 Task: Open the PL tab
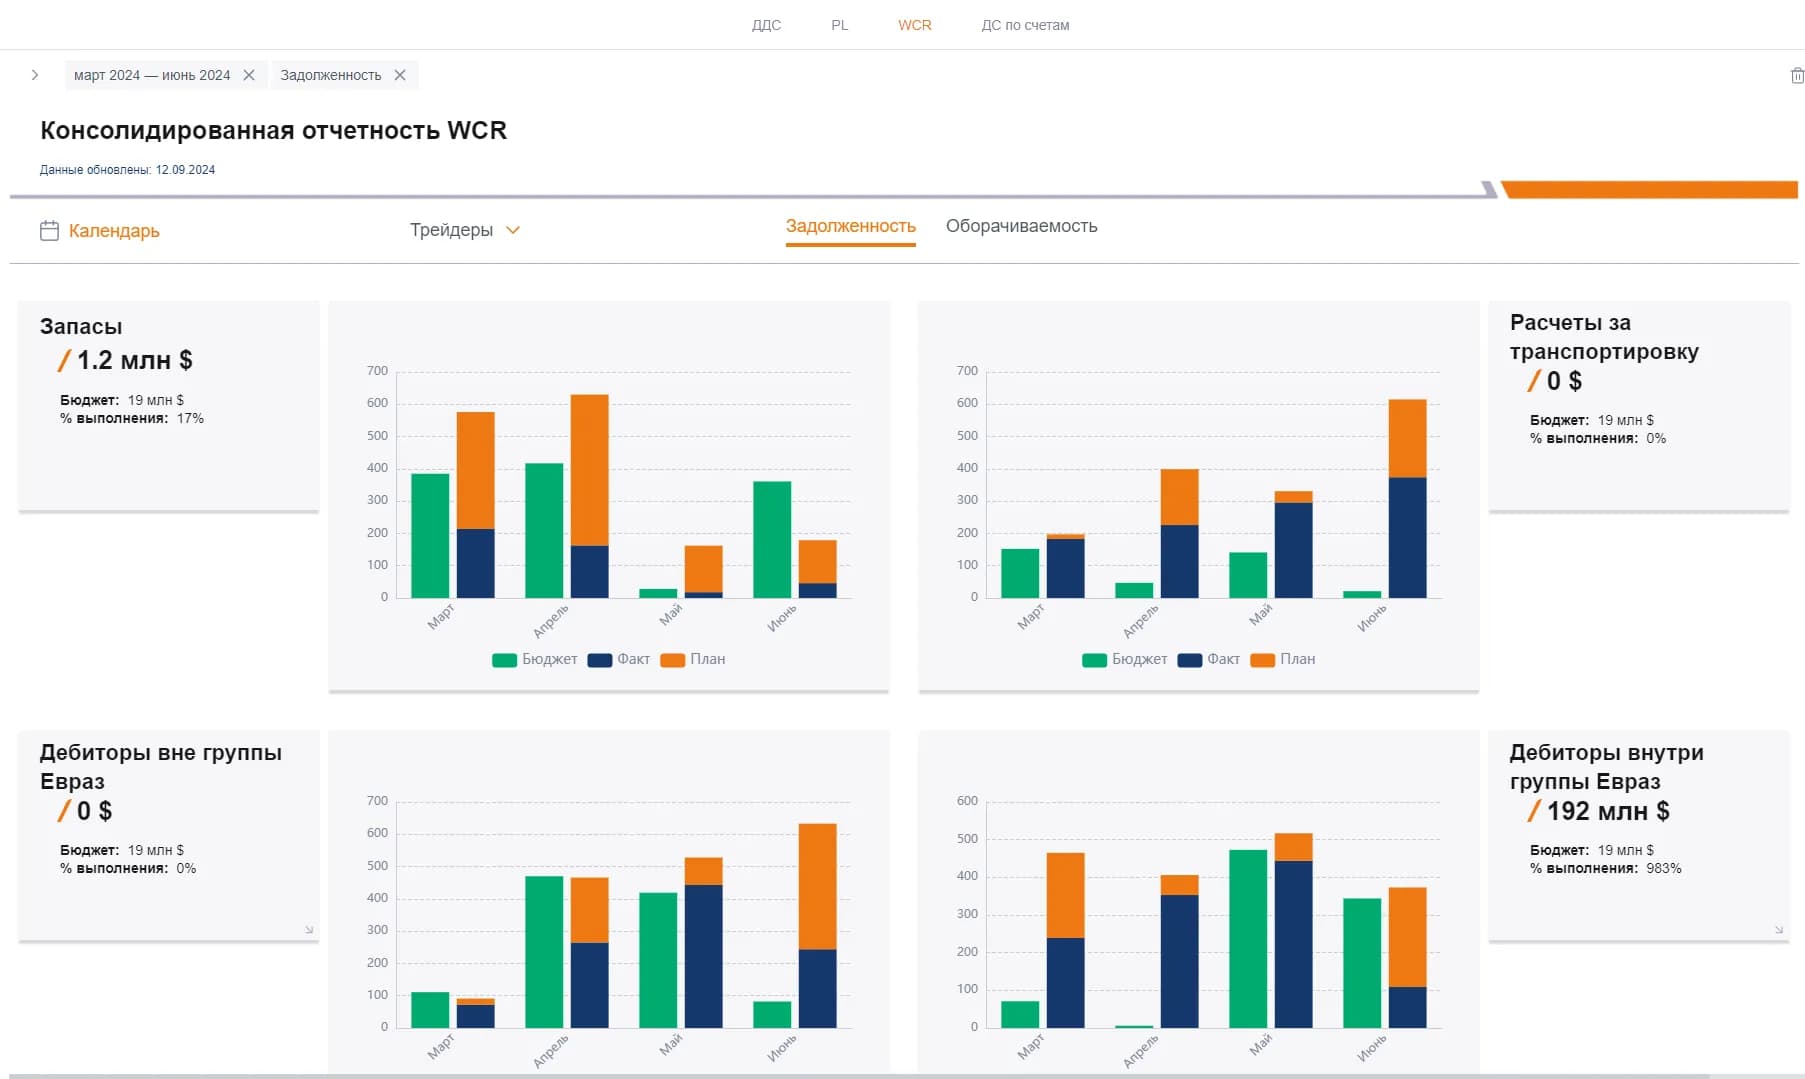tap(839, 25)
